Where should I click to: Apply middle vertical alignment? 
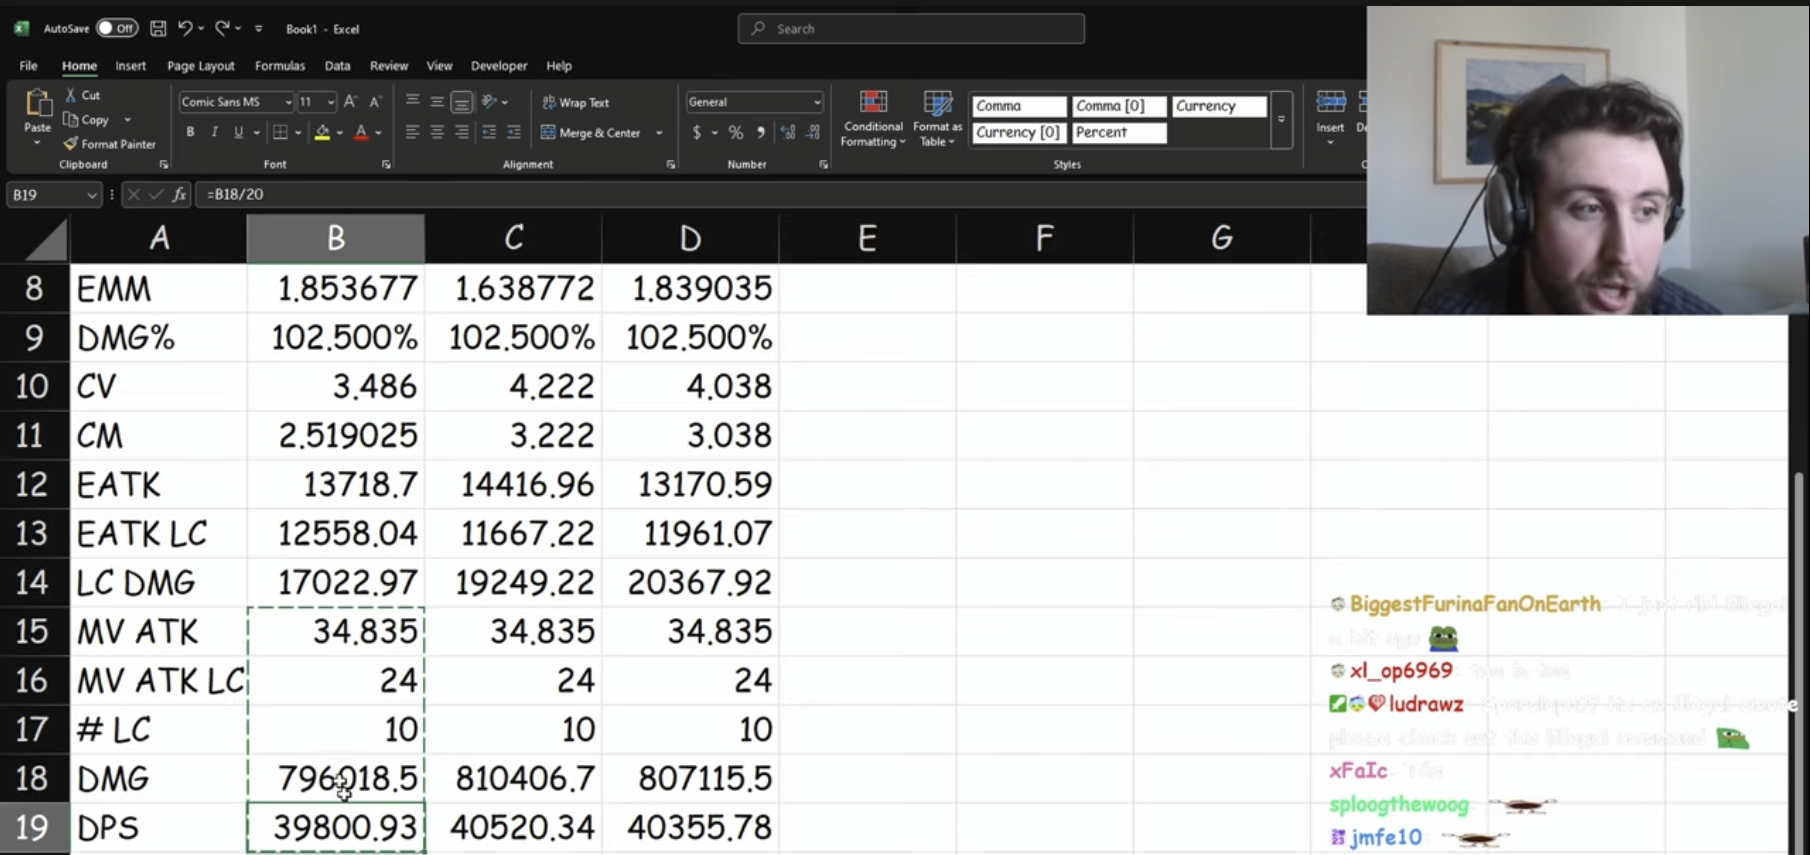(437, 102)
